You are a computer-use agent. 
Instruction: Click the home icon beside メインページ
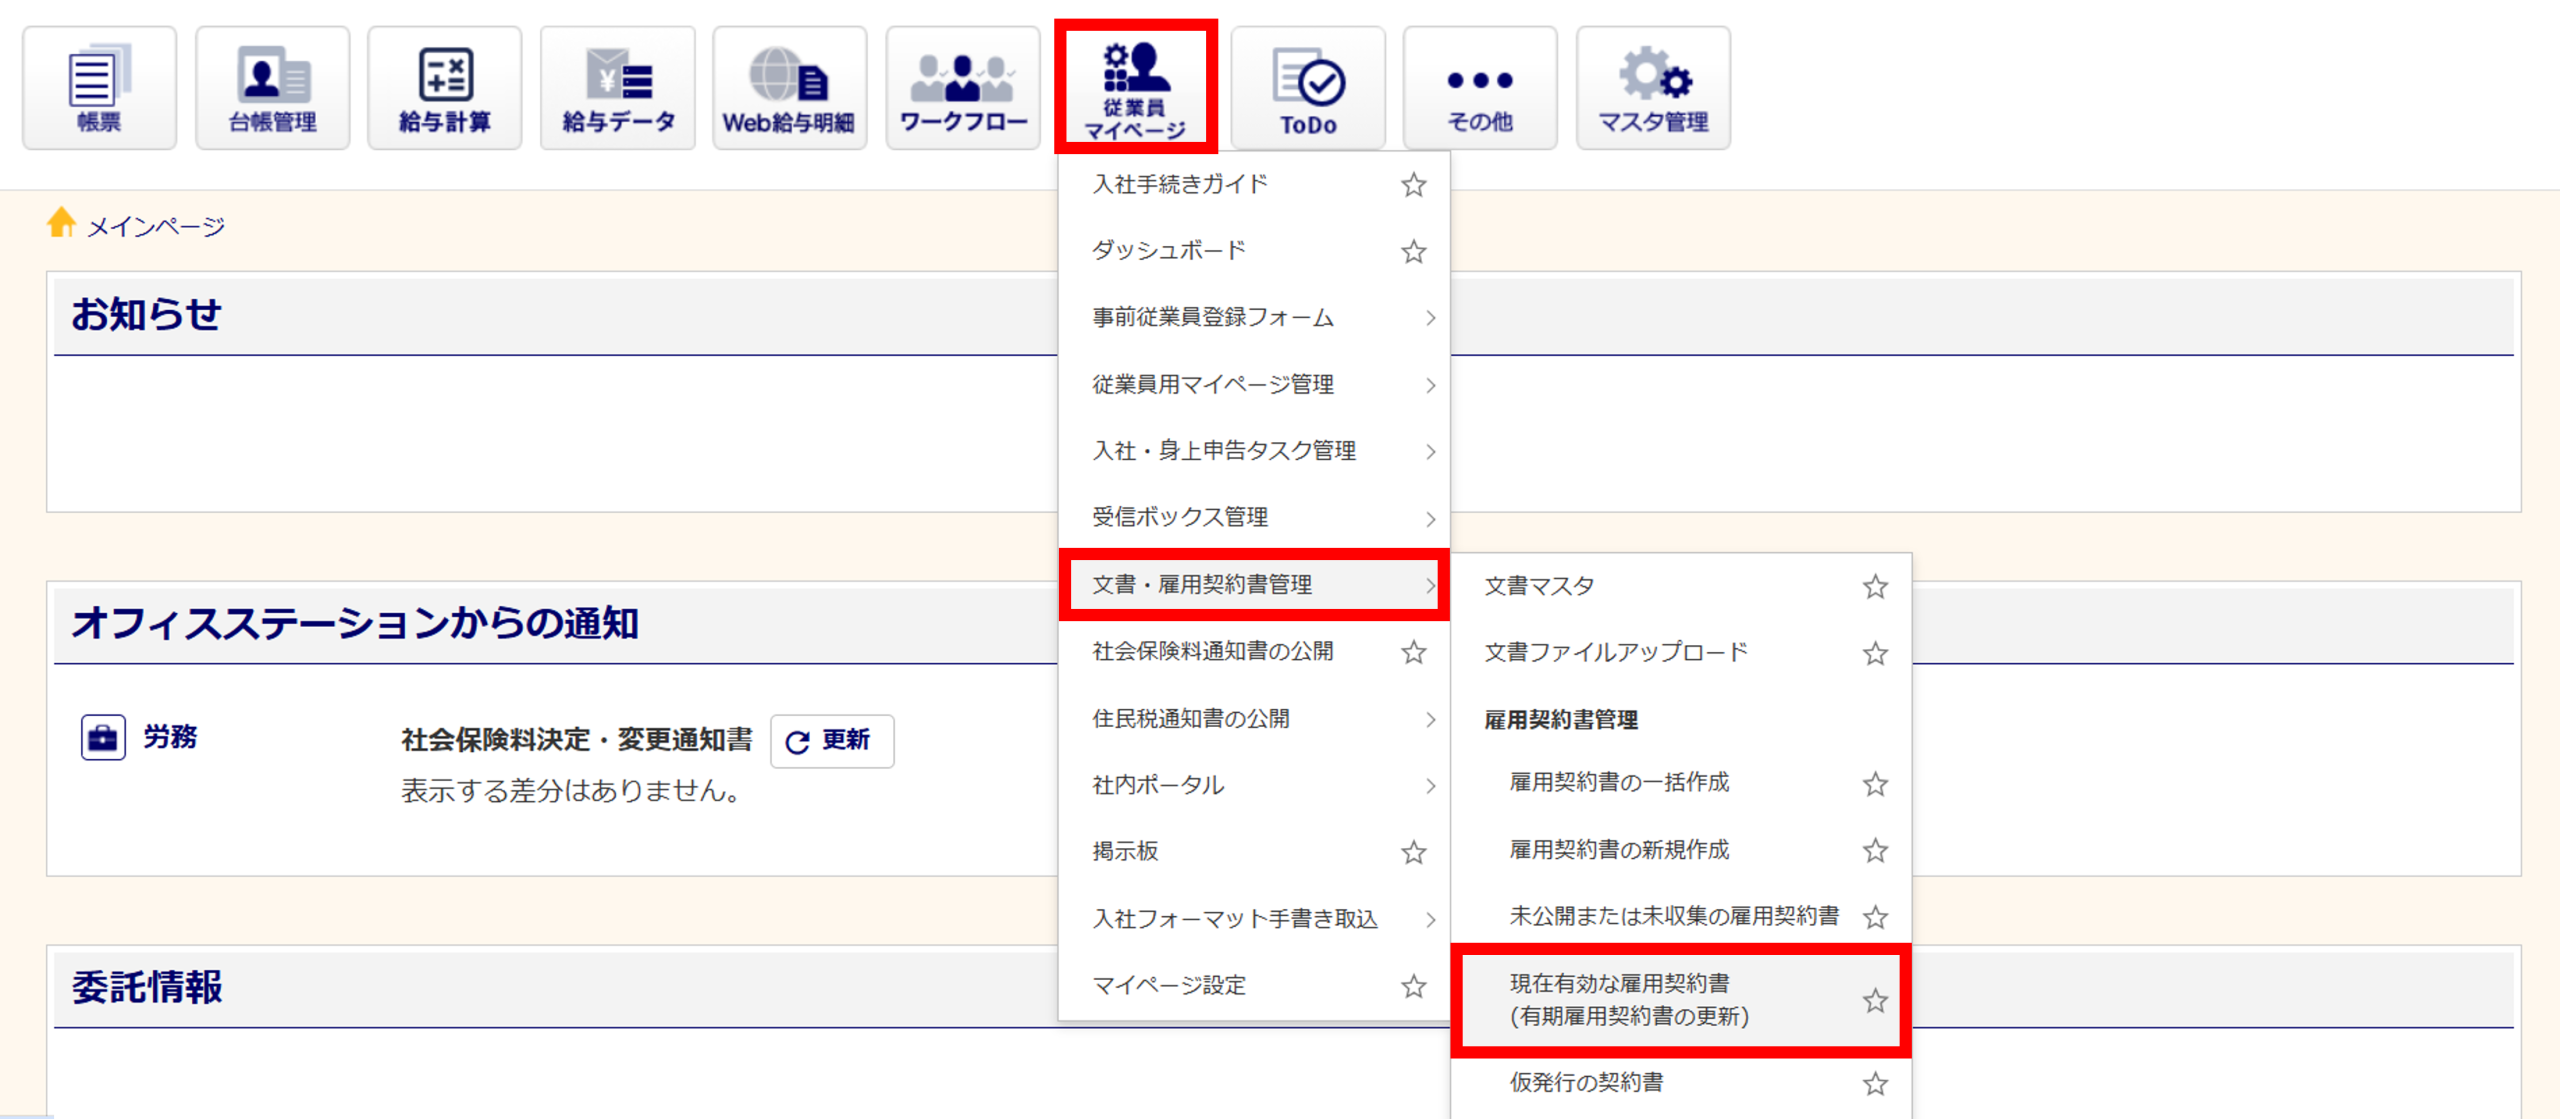[61, 222]
